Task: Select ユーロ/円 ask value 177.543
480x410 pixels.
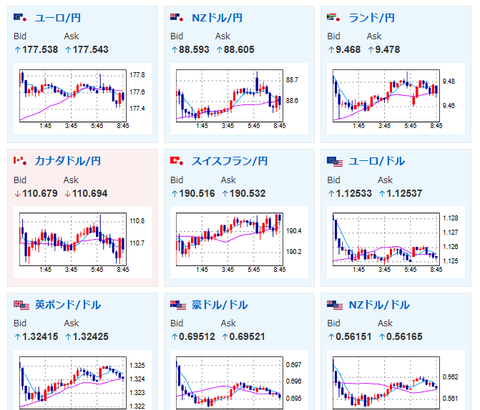Action: pyautogui.click(x=90, y=50)
